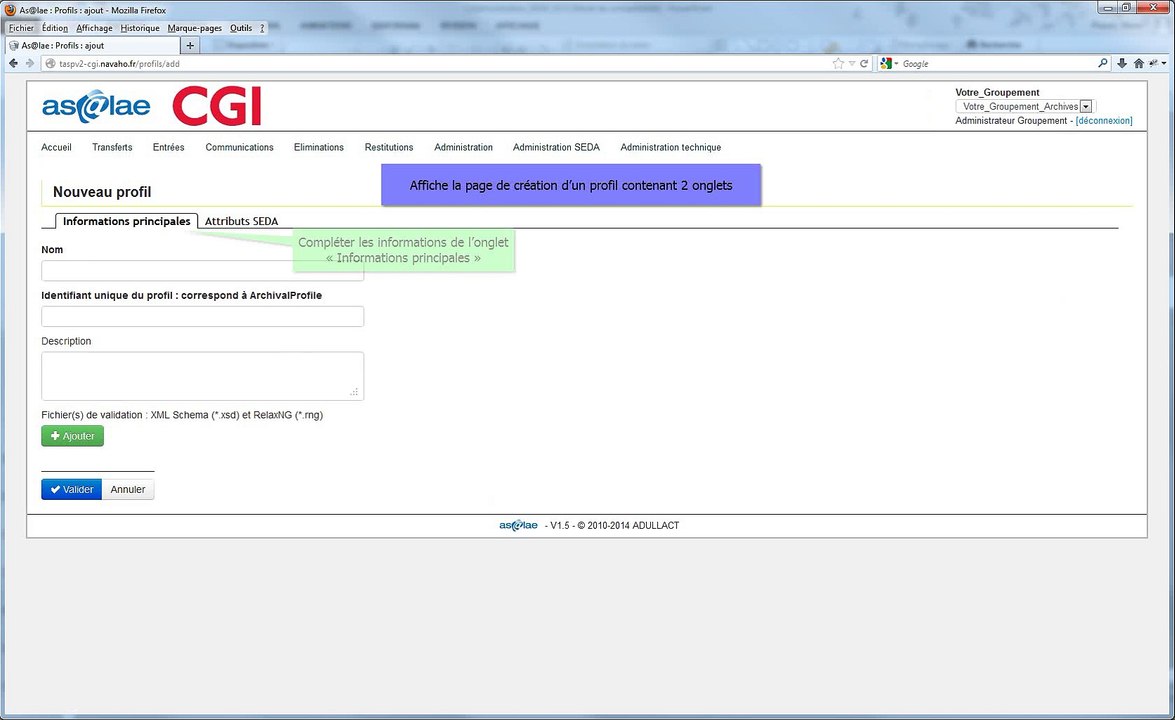Open Fichier menu
1175x720 pixels.
click(x=21, y=28)
